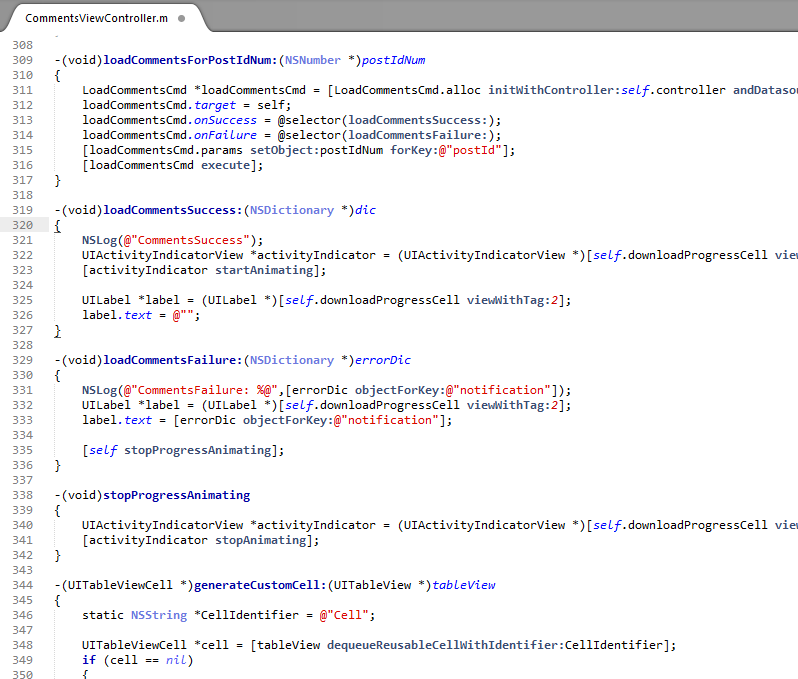Click the stopProgressAnimating method declaration on line 338
The width and height of the screenshot is (798, 679).
click(x=177, y=495)
